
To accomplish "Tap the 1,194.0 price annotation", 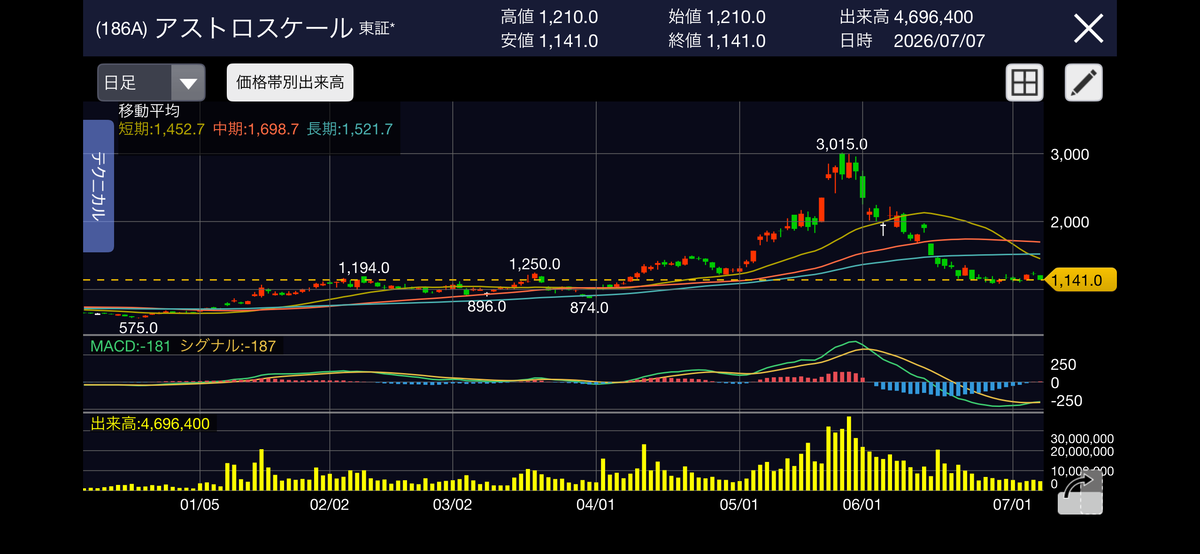I will [x=364, y=267].
